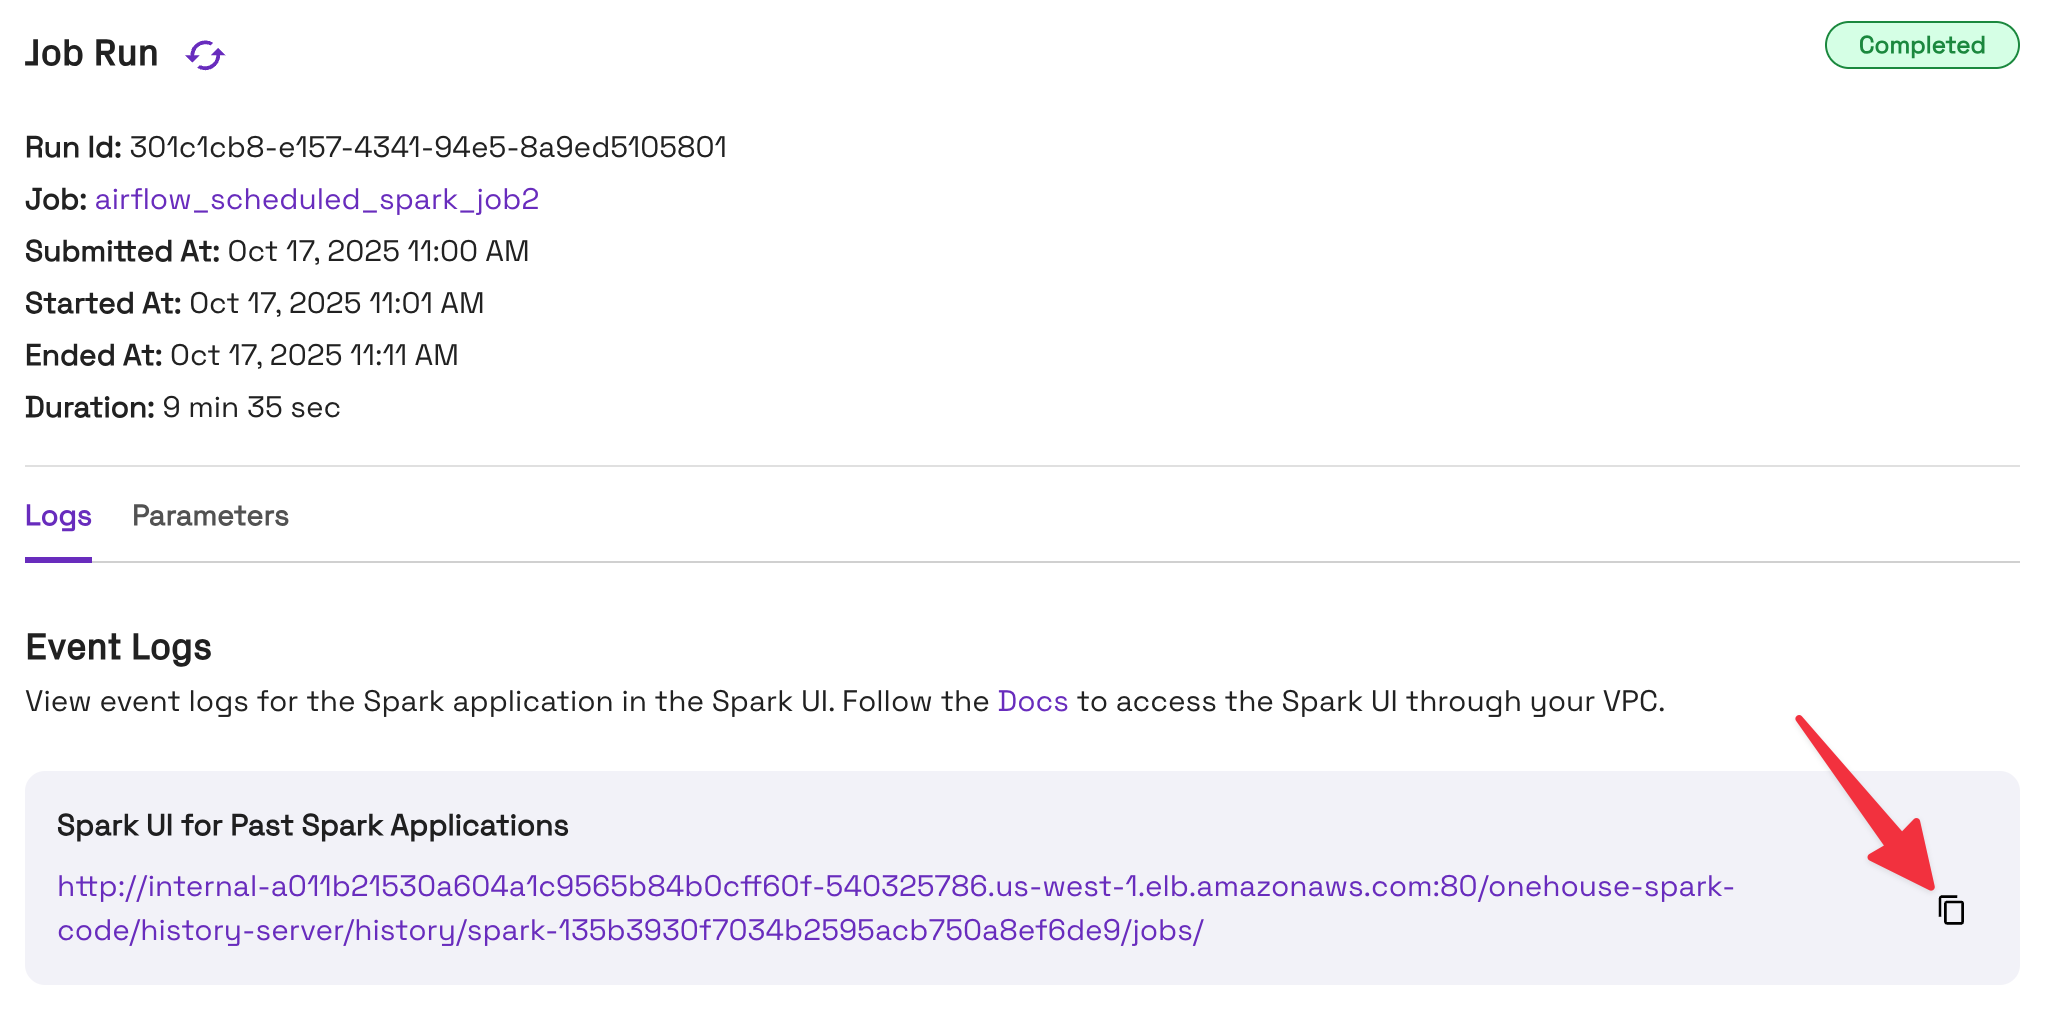Click the Job field label
The width and height of the screenshot is (2052, 1022).
coord(56,200)
